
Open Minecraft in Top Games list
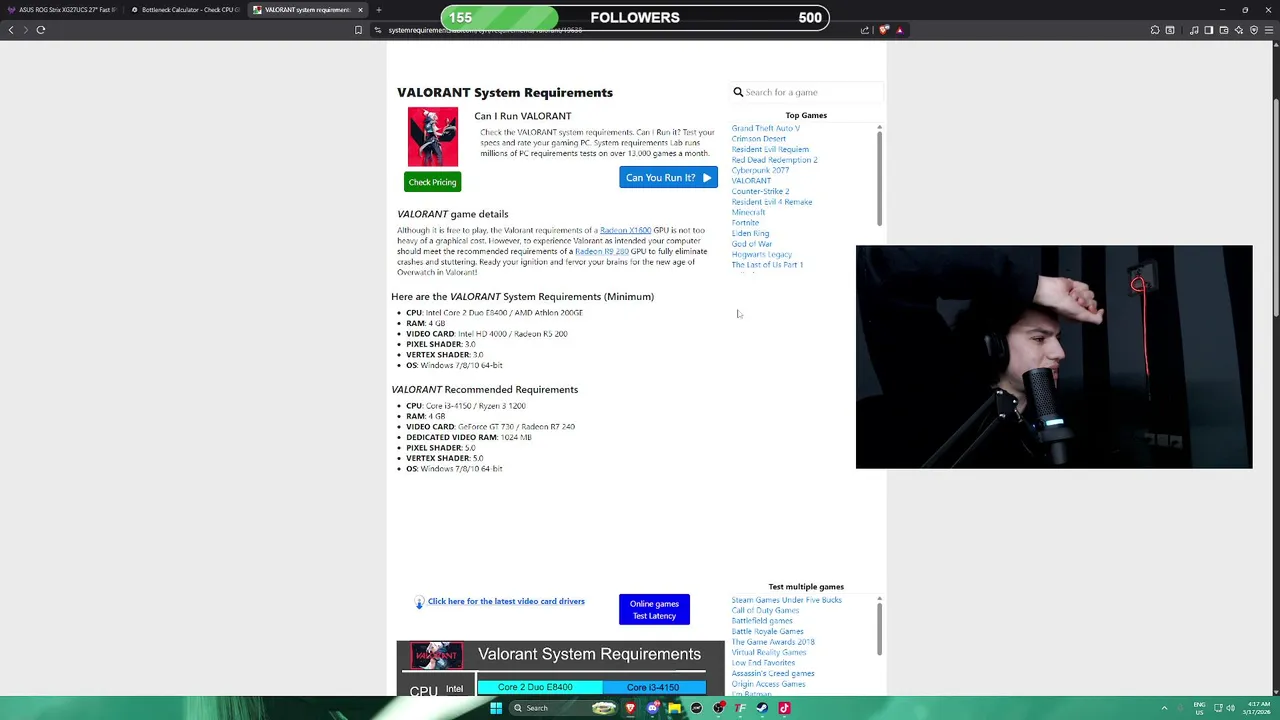point(748,213)
